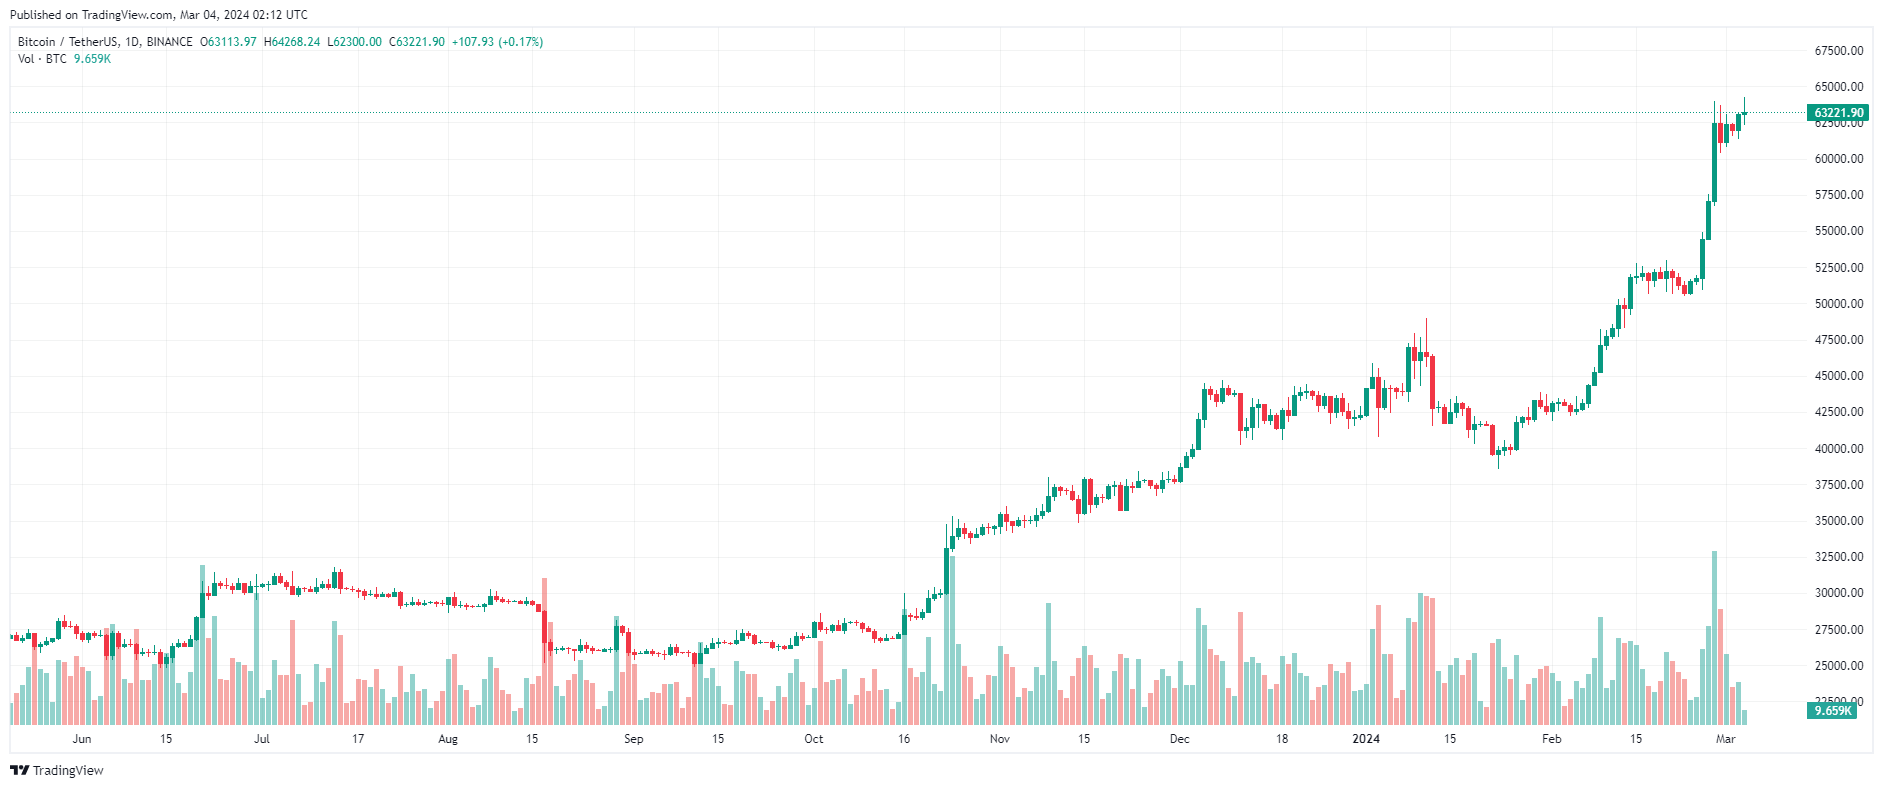Click the Vol · BTC indicator legend
This screenshot has height=788, width=1883.
point(42,59)
